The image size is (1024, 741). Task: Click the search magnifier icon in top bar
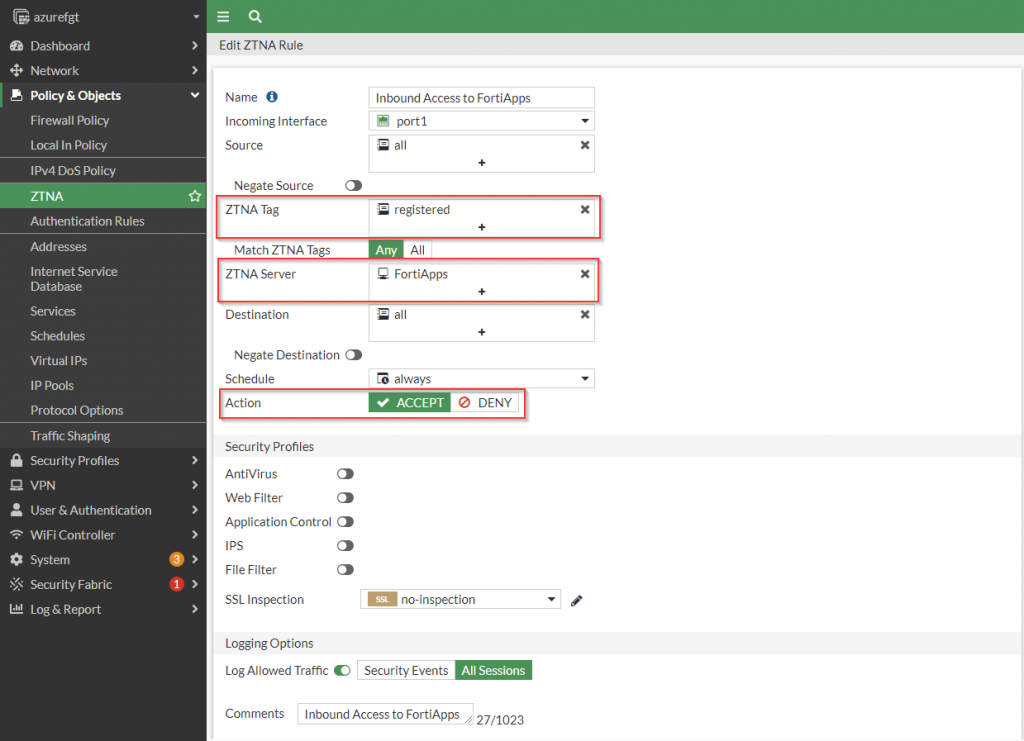pyautogui.click(x=255, y=17)
